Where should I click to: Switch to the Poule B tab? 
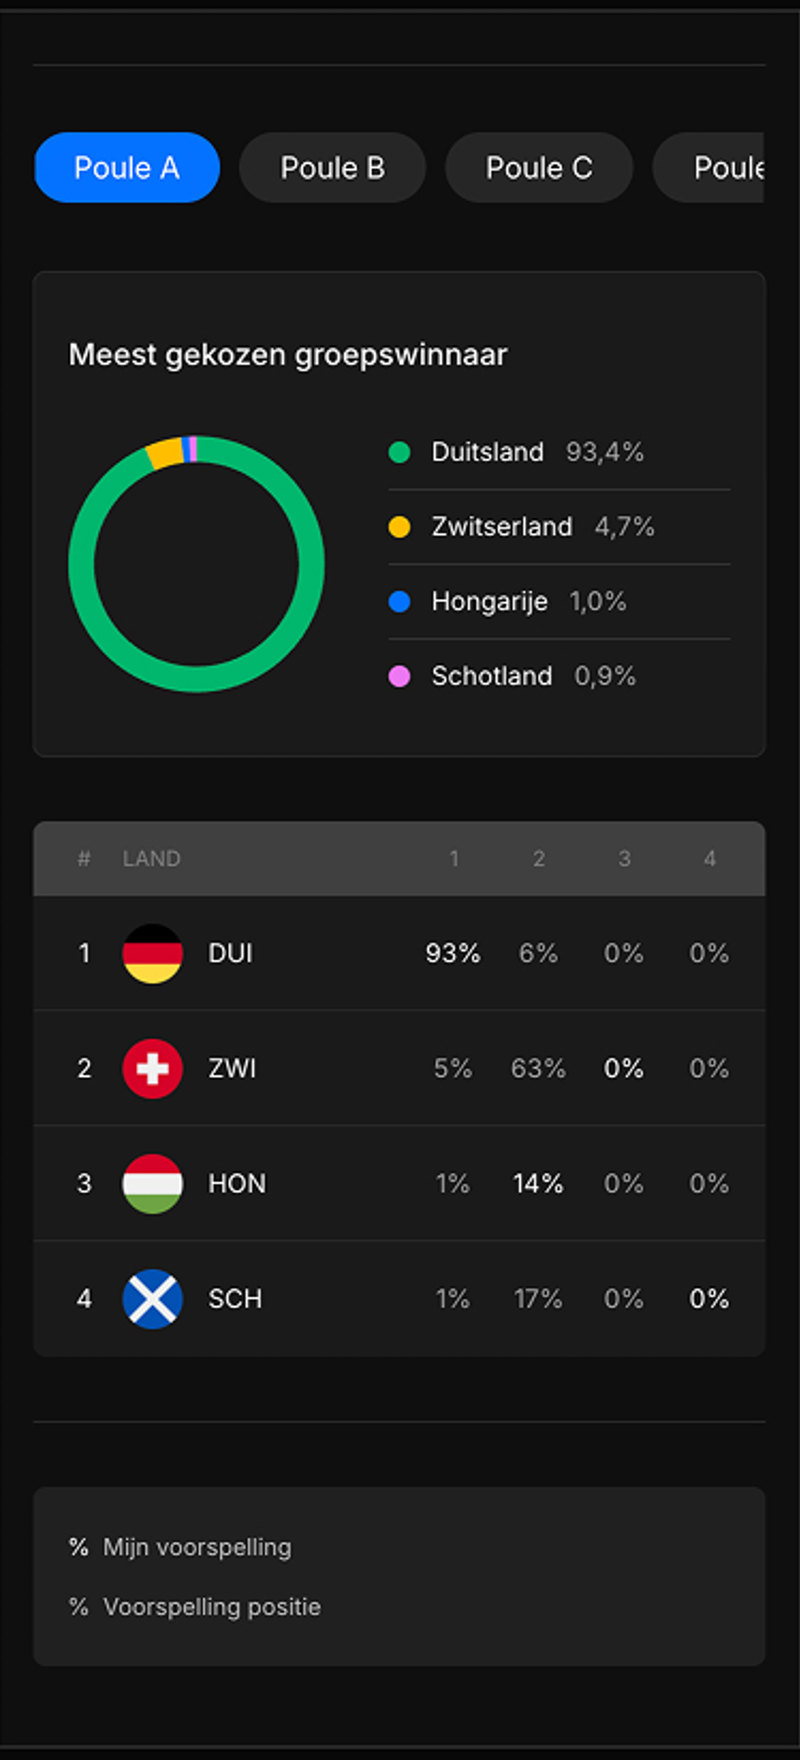[x=332, y=167]
